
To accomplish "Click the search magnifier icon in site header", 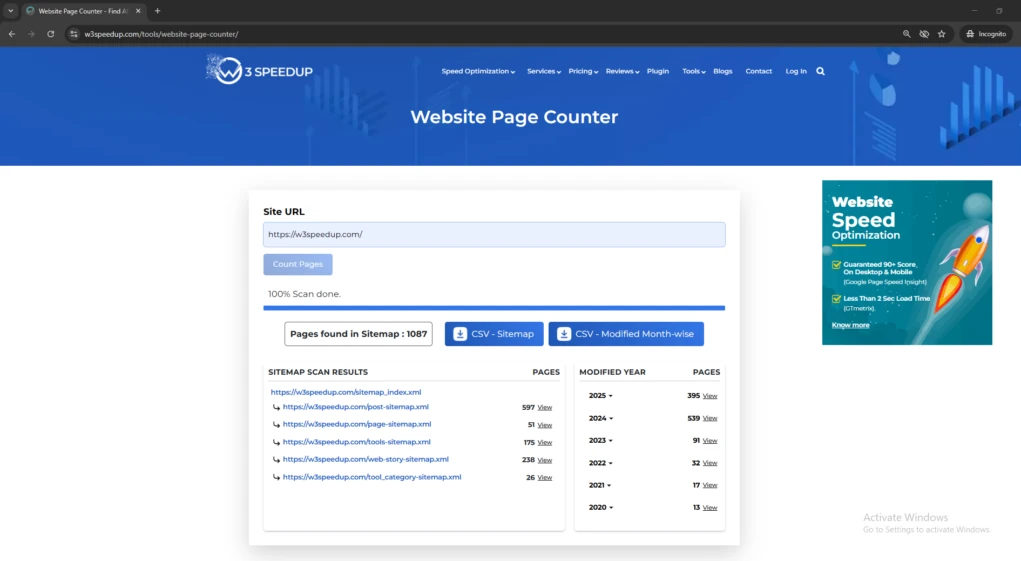I will pyautogui.click(x=820, y=71).
